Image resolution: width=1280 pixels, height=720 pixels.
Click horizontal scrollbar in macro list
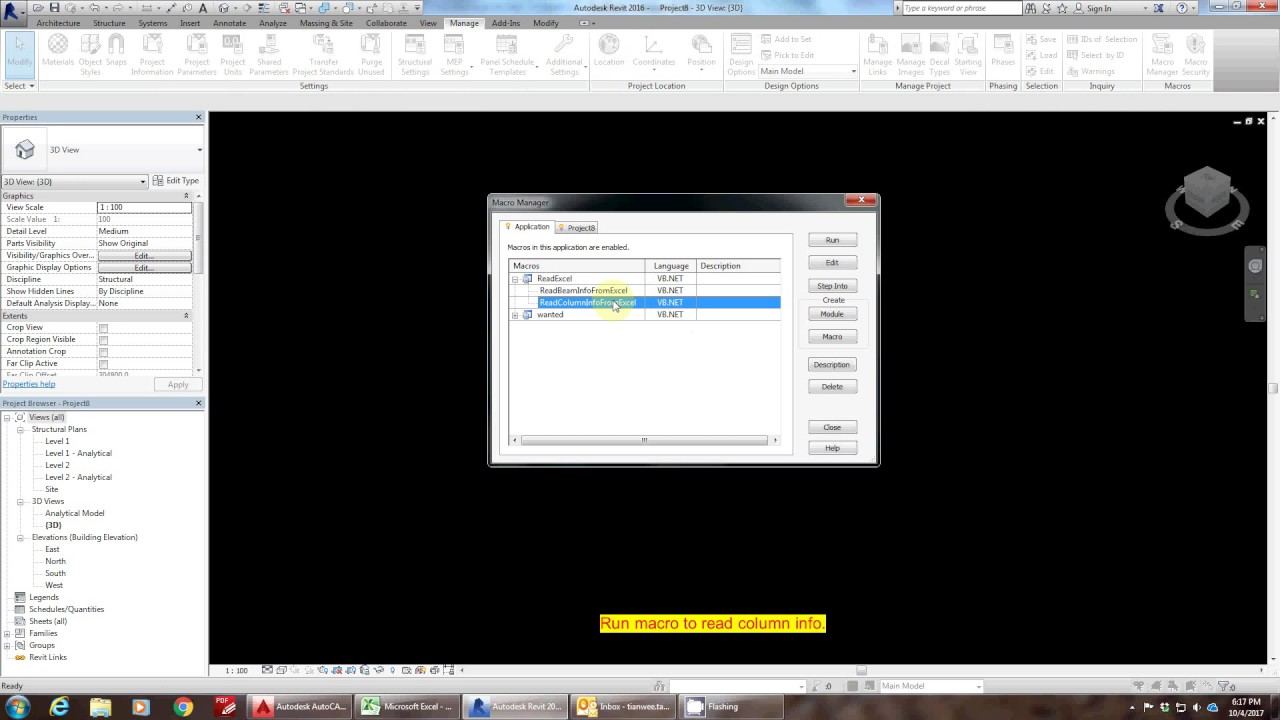[x=644, y=440]
